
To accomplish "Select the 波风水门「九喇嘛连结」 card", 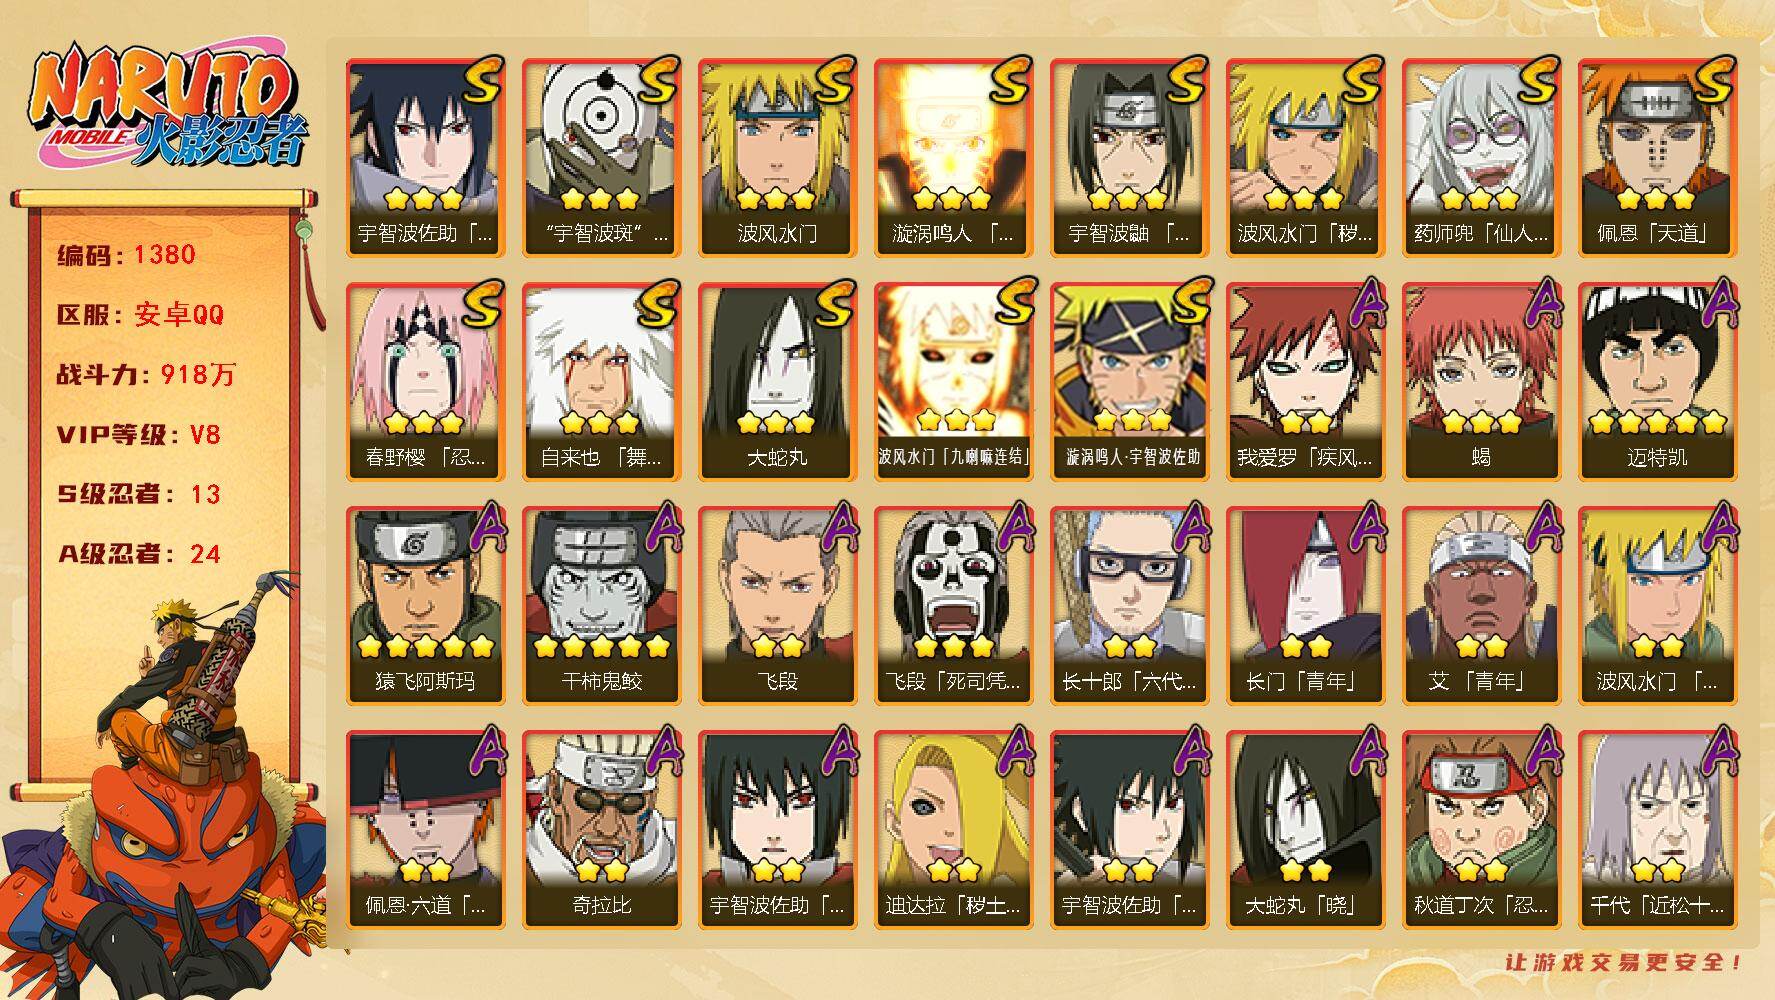I will coord(953,382).
